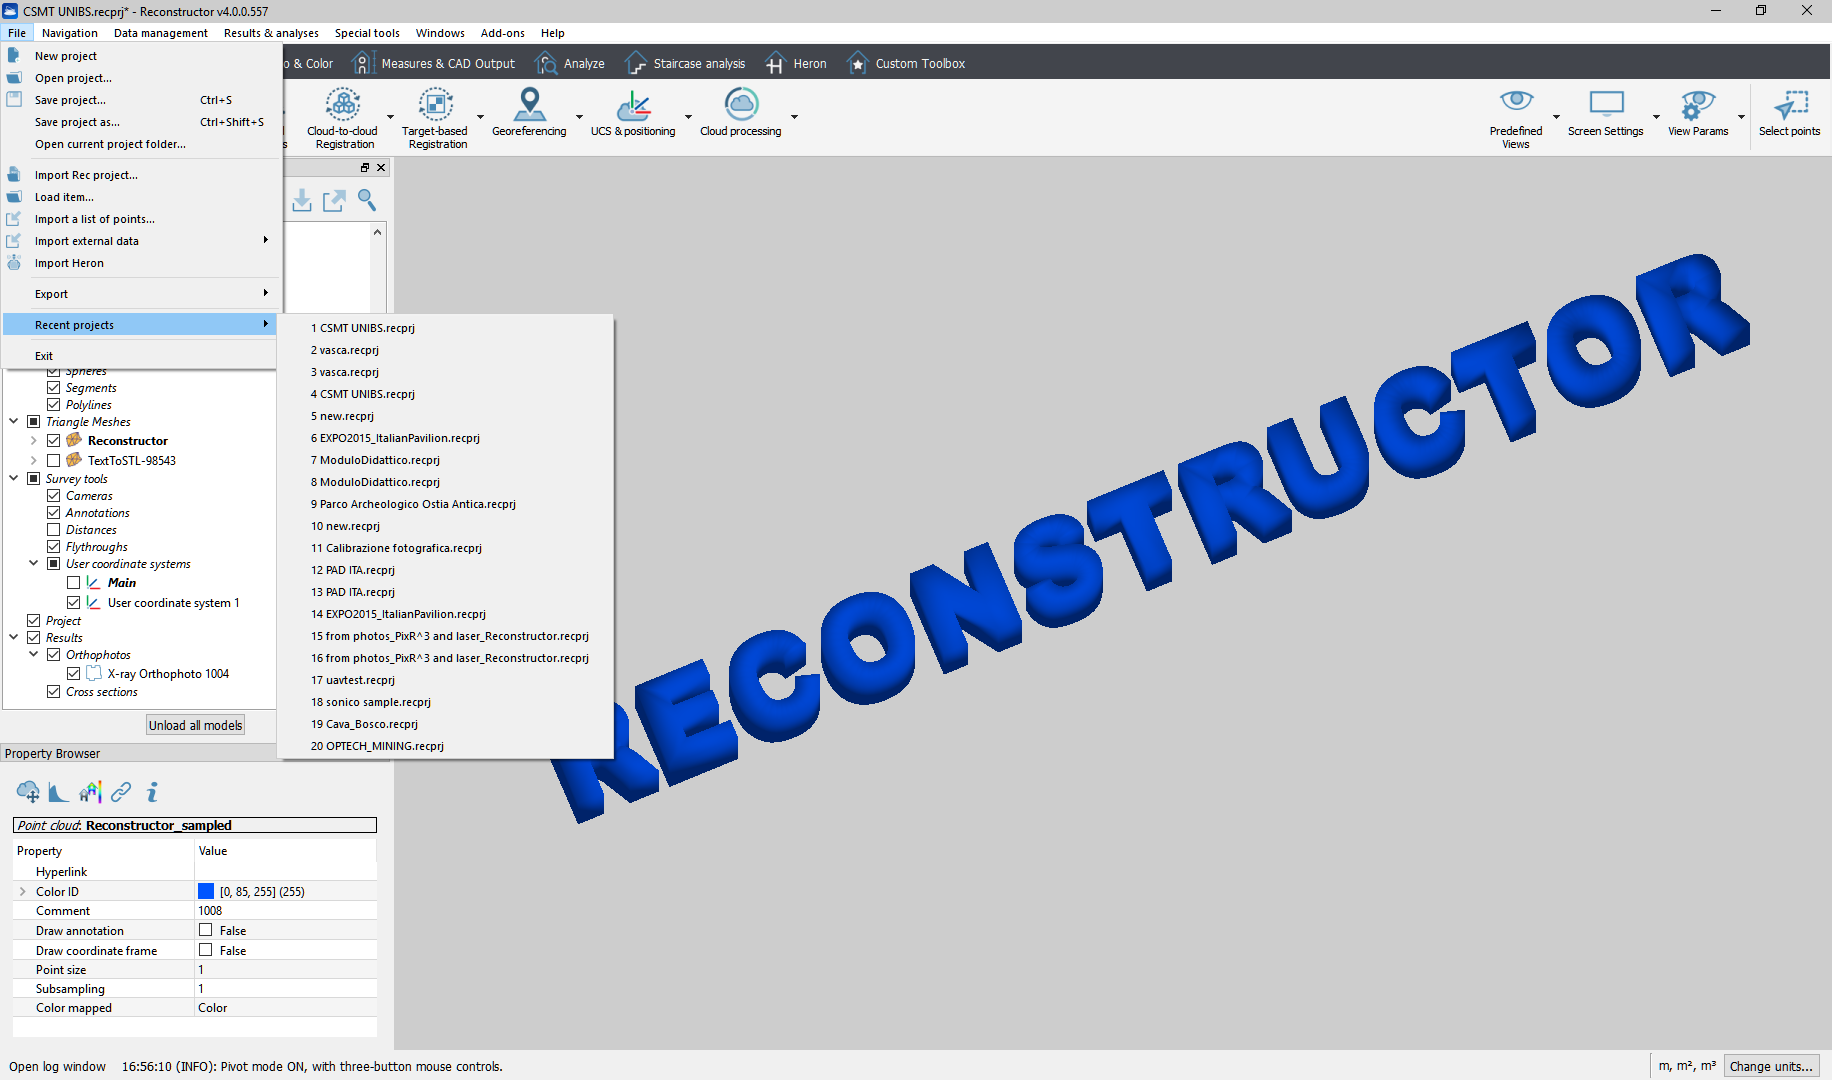Open Georeferencing dropdown arrow
The width and height of the screenshot is (1832, 1080).
[579, 117]
